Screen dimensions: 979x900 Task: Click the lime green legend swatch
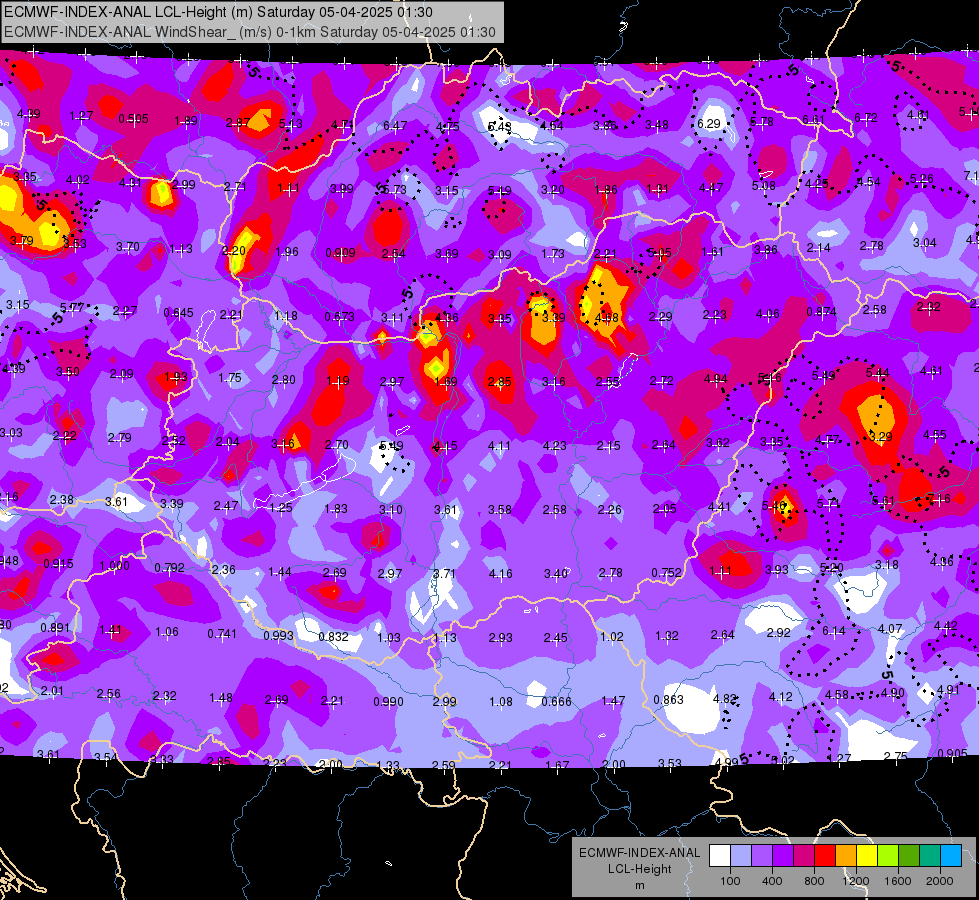pyautogui.click(x=888, y=856)
